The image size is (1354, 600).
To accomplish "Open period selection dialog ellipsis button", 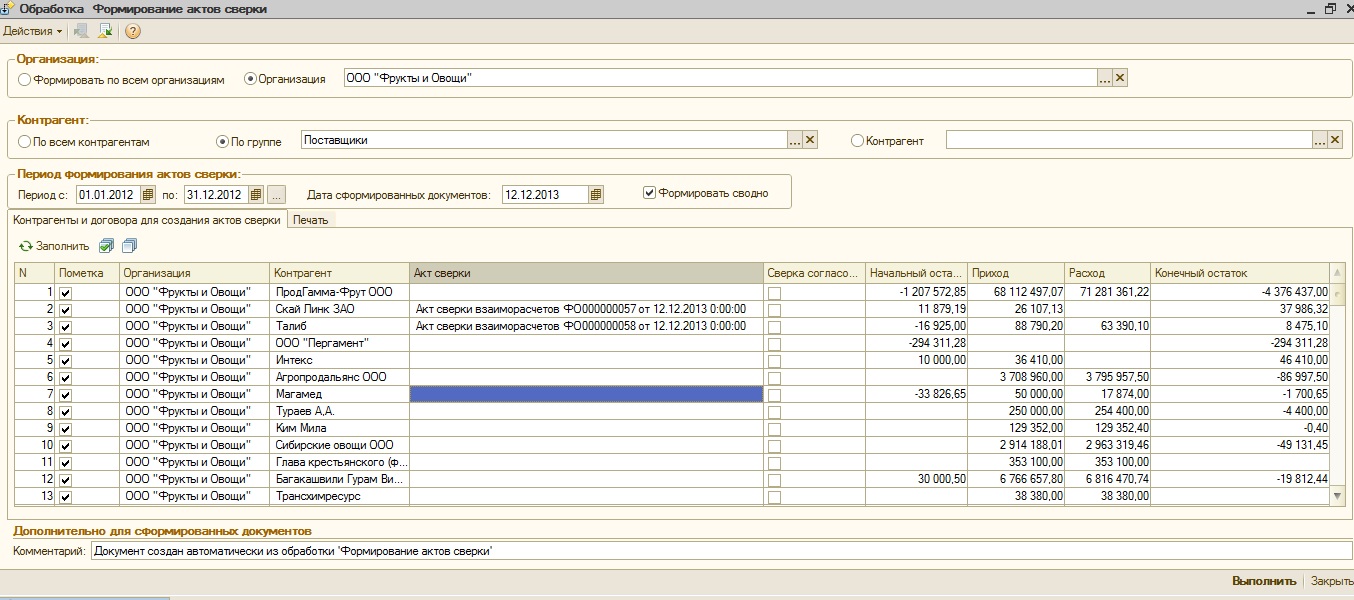I will 277,194.
